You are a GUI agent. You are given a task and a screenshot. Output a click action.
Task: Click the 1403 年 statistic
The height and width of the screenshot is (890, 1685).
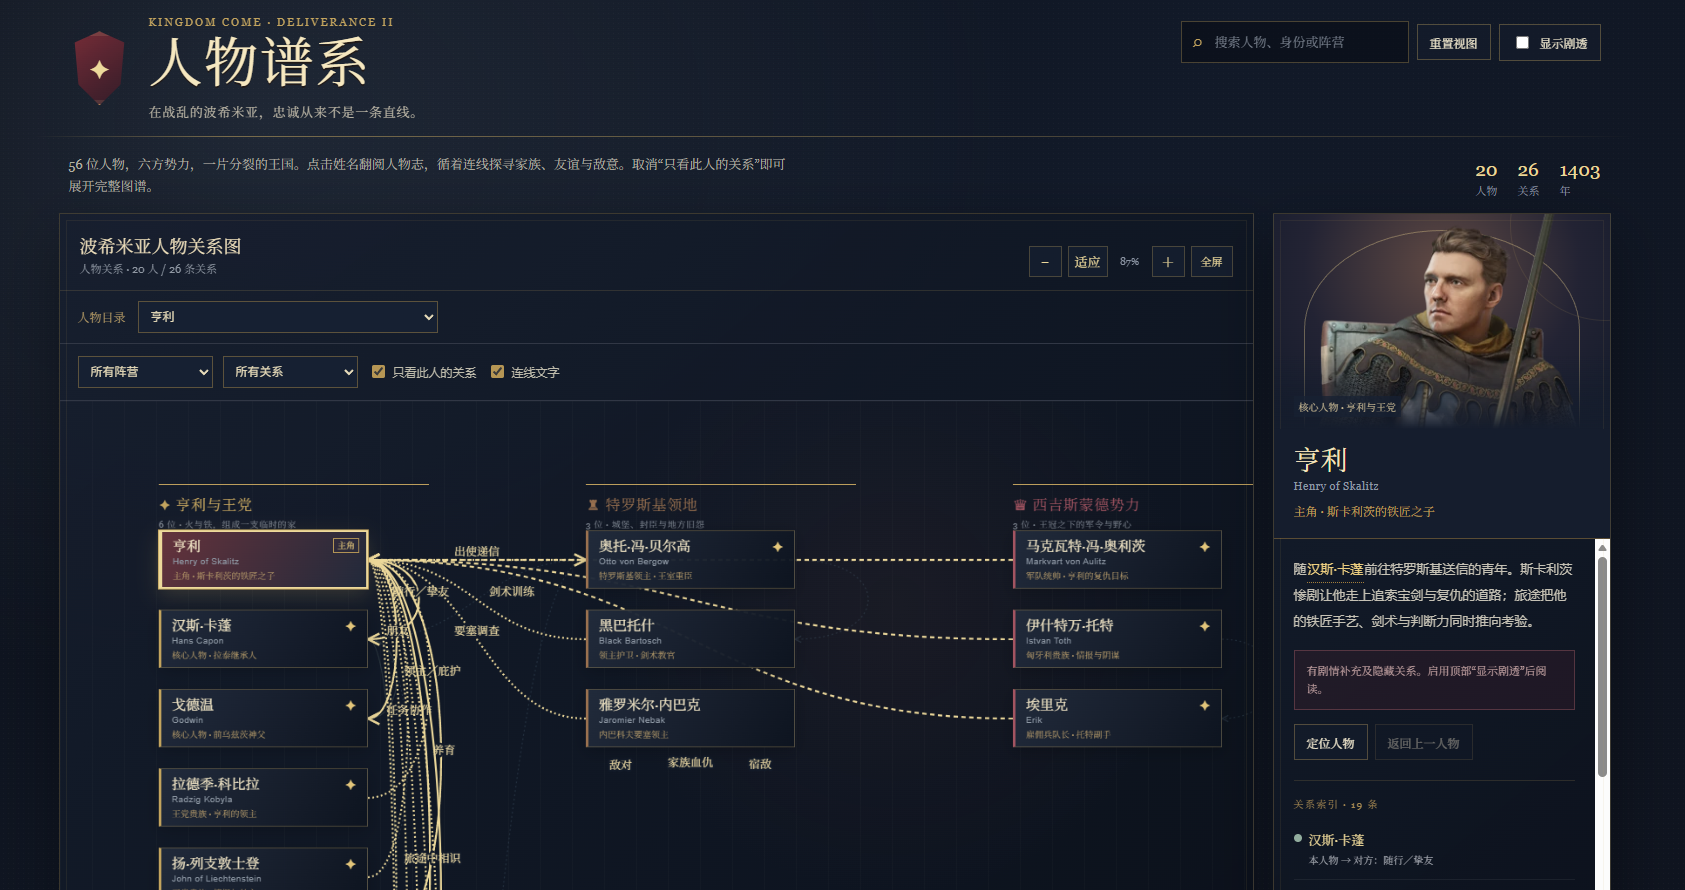[1579, 178]
